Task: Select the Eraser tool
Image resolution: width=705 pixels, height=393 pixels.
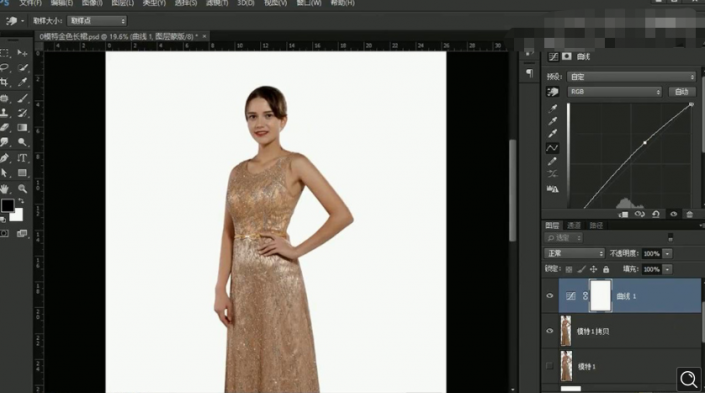Action: click(4, 128)
